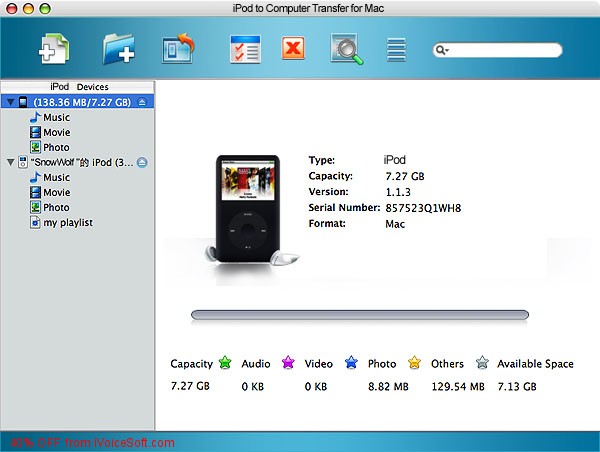600x452 pixels.
Task: Click the window title text
Action: coord(308,8)
